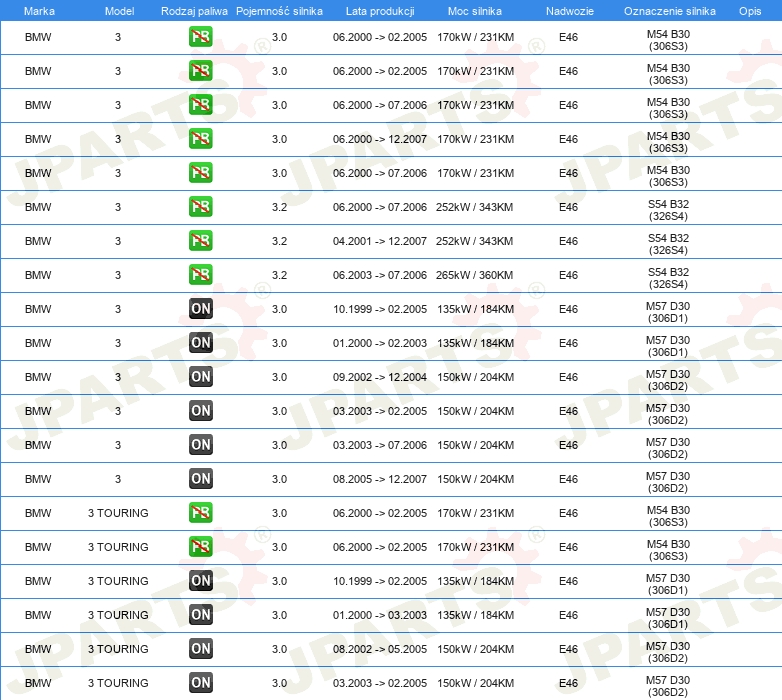Select the production years 03.2003 -> 07.2006
The height and width of the screenshot is (700, 782).
pyautogui.click(x=380, y=445)
